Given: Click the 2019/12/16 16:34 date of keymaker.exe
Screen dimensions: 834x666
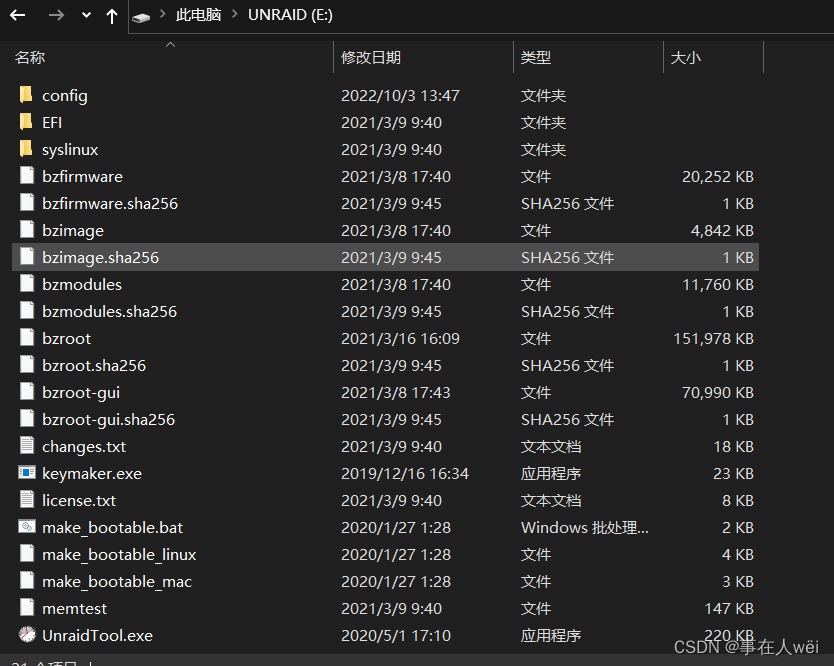Looking at the screenshot, I should tap(405, 474).
